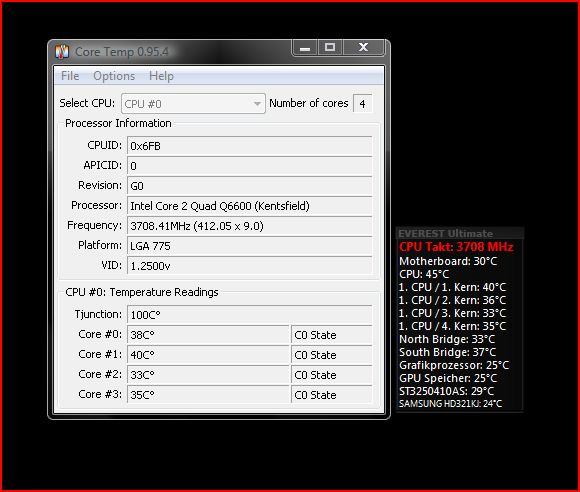Click the Frequency value 3708.41MHz
This screenshot has width=580, height=492.
coord(250,226)
